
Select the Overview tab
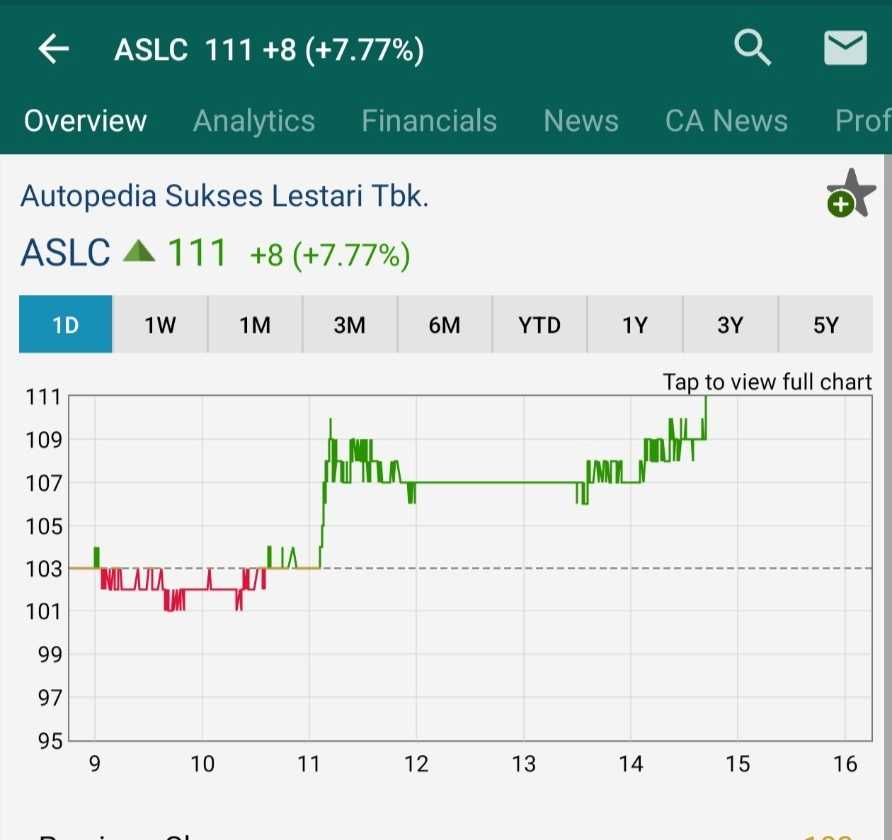tap(85, 121)
